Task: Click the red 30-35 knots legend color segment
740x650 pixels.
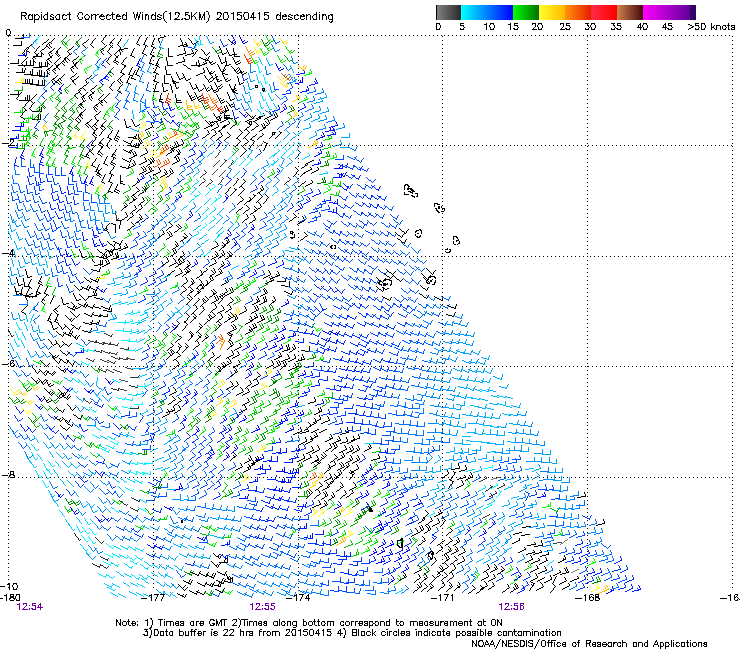Action: pyautogui.click(x=604, y=12)
